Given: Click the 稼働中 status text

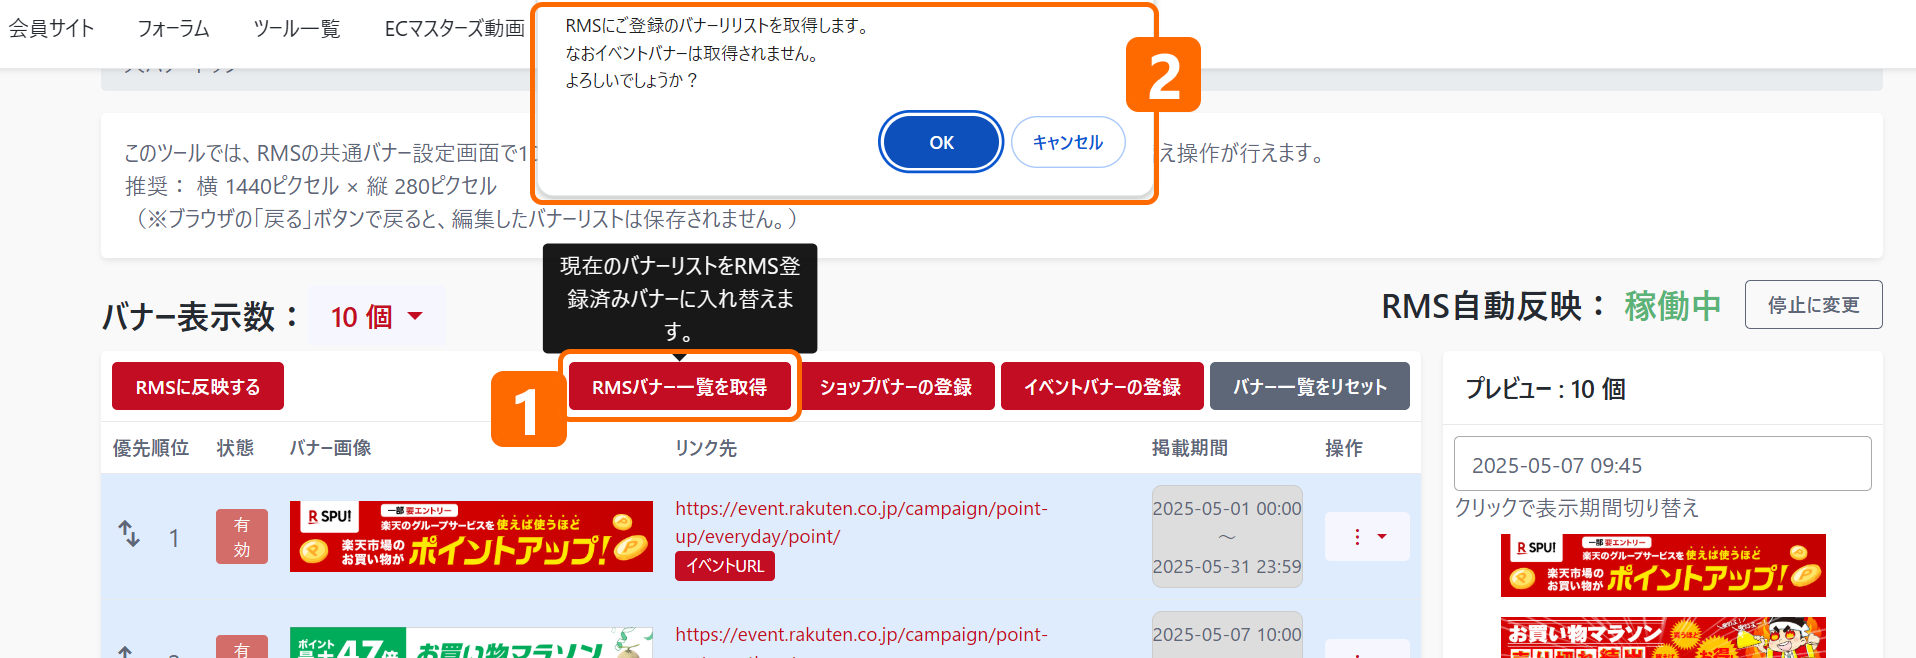Looking at the screenshot, I should coord(1672,305).
